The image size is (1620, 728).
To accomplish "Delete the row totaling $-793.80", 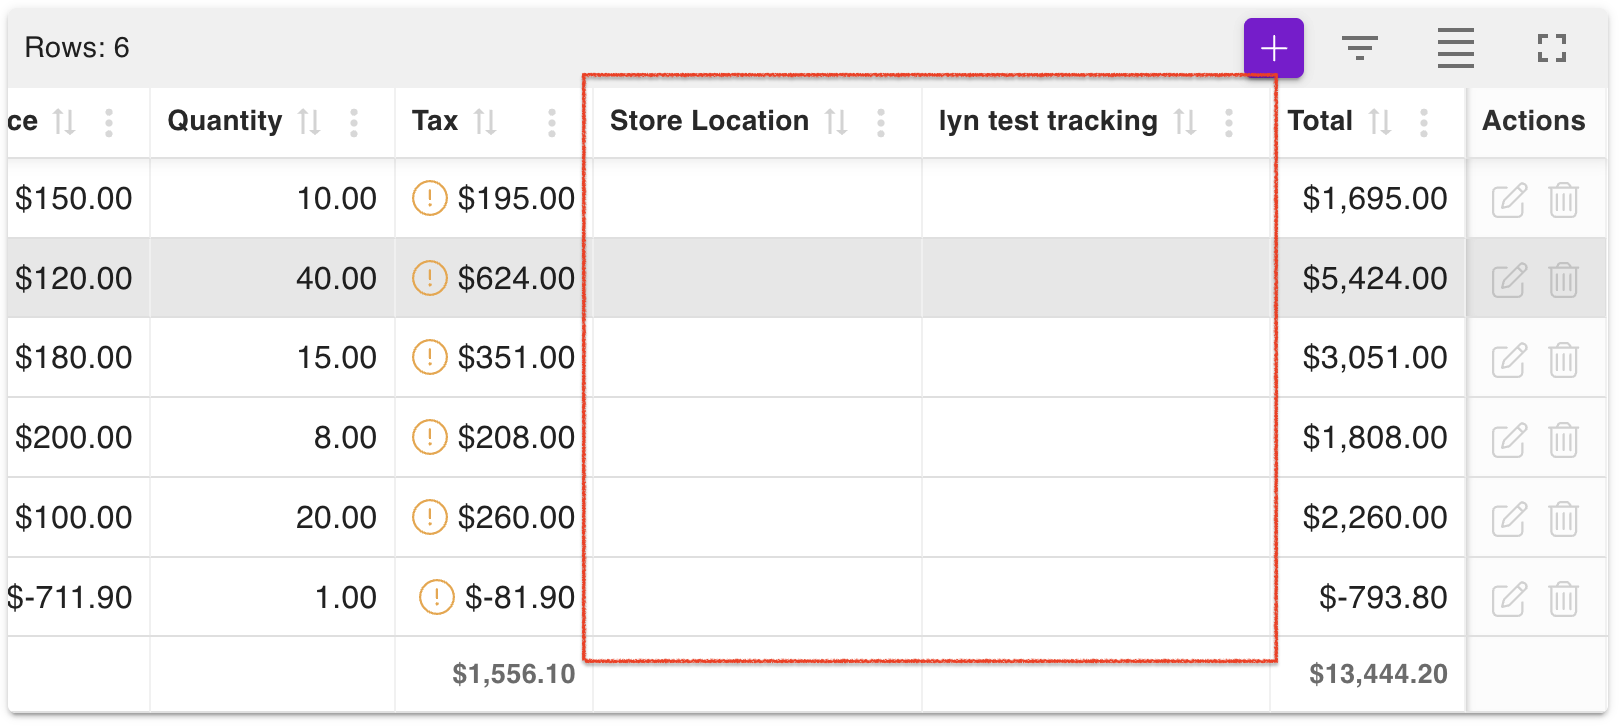I will point(1564,599).
